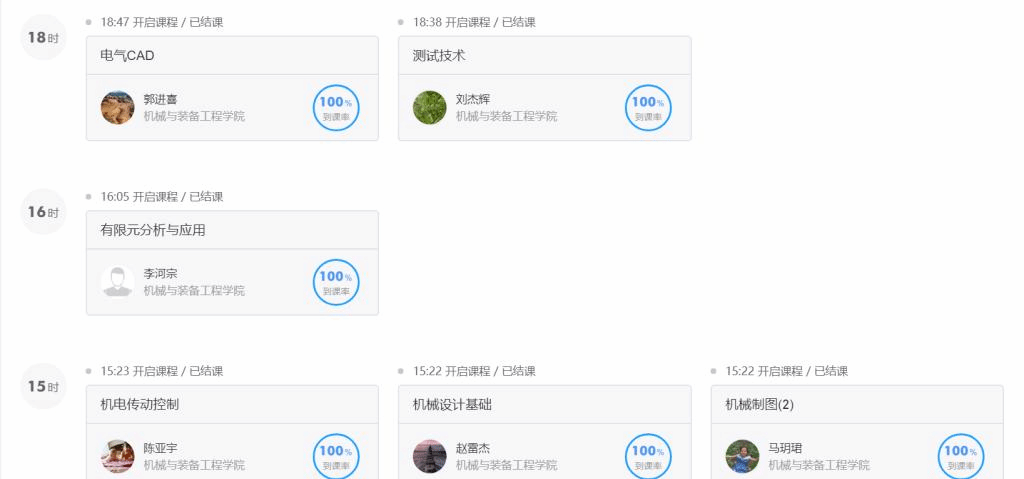Open the 电气CAD course title

click(128, 56)
